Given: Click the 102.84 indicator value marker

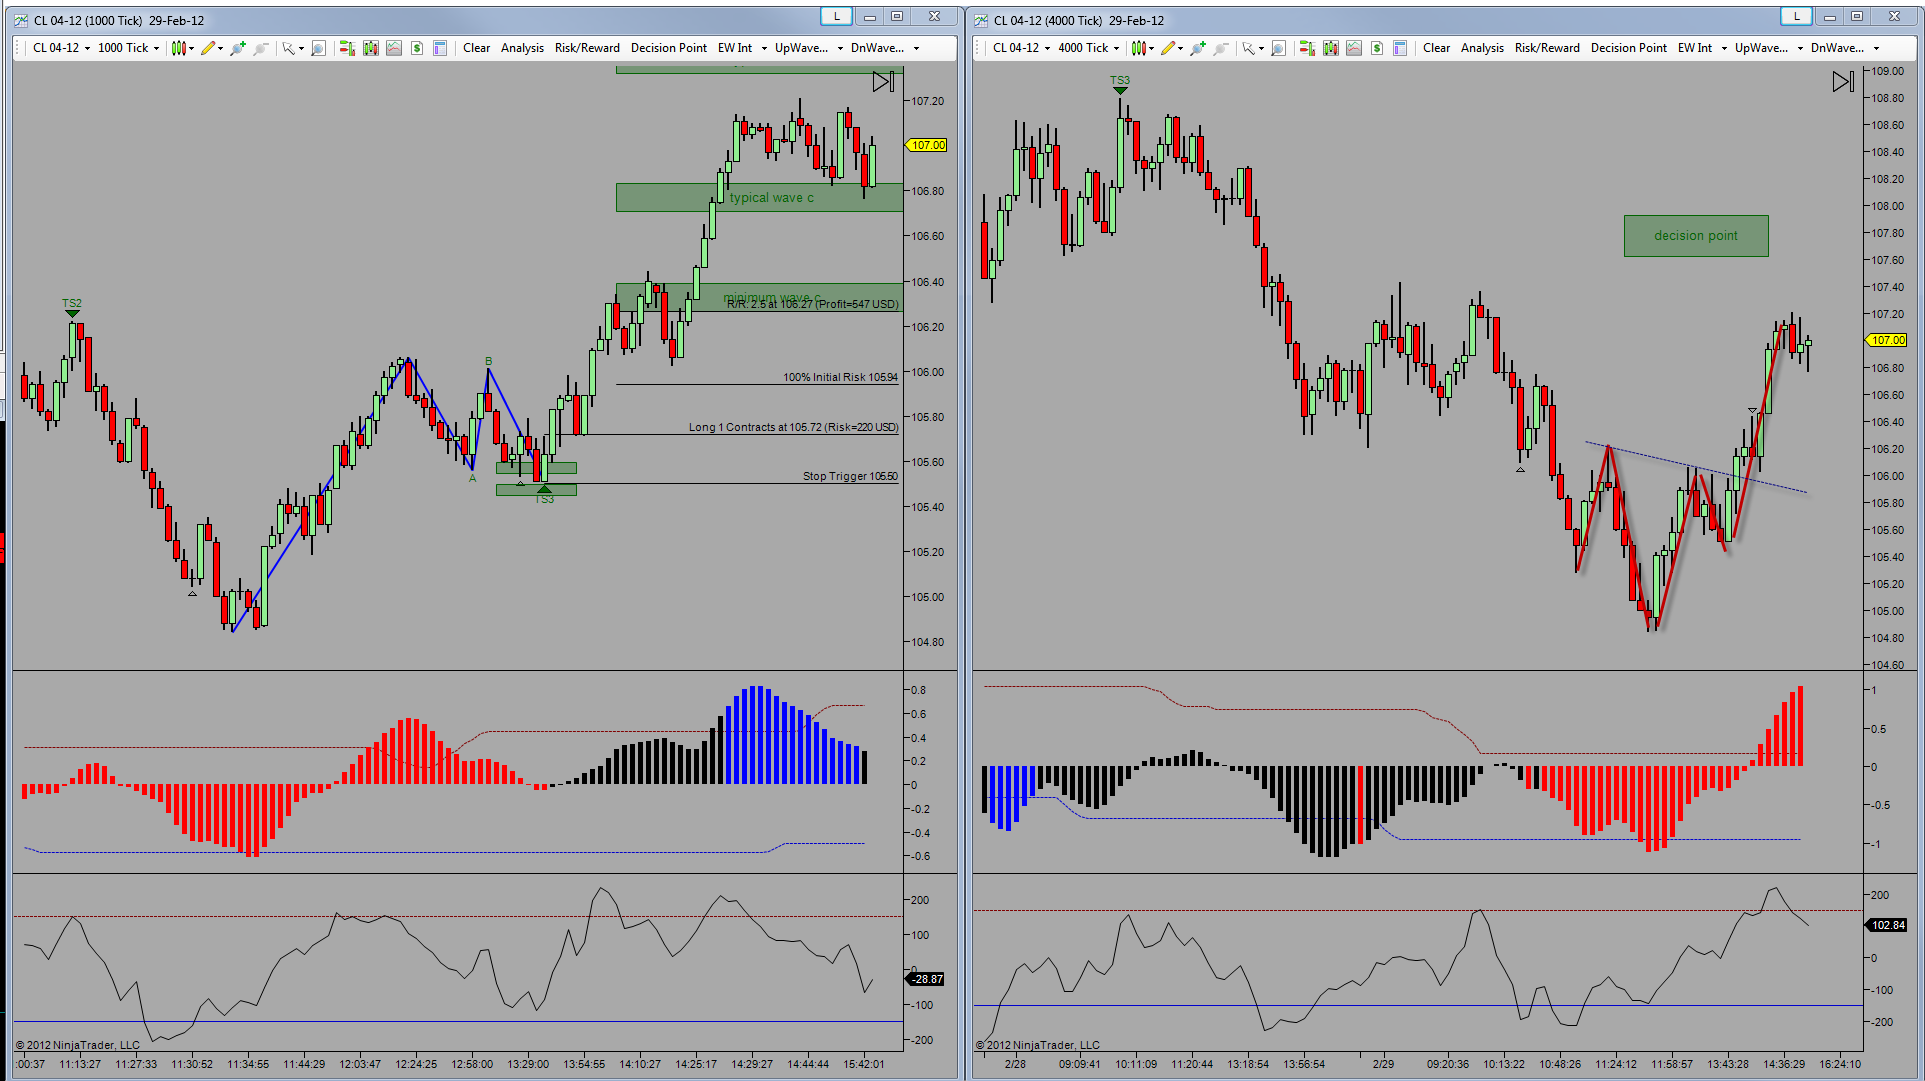Looking at the screenshot, I should (1887, 925).
